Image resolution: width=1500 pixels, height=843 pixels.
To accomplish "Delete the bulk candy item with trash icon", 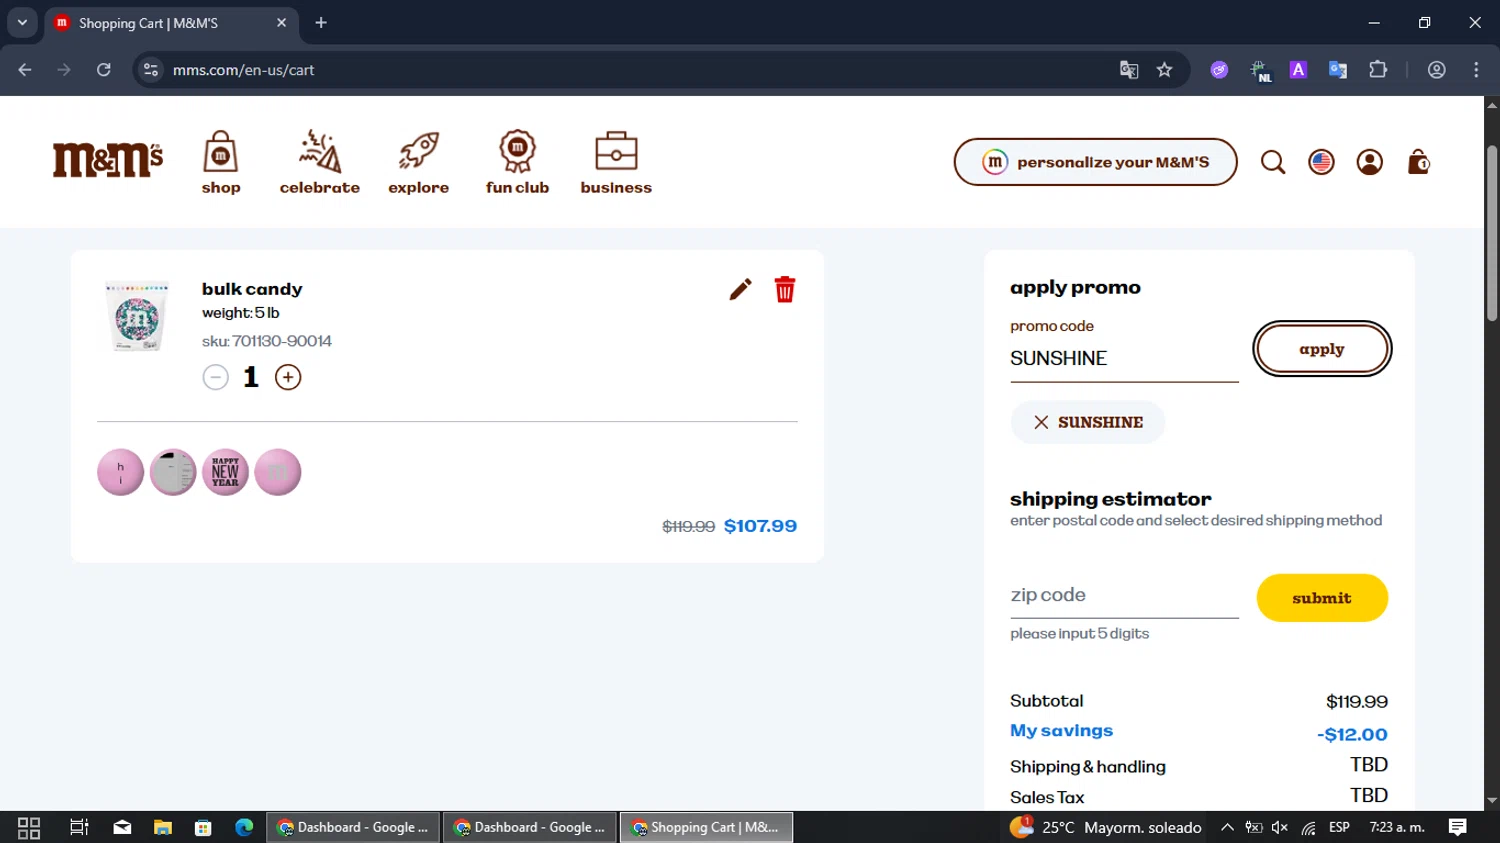I will click(785, 289).
